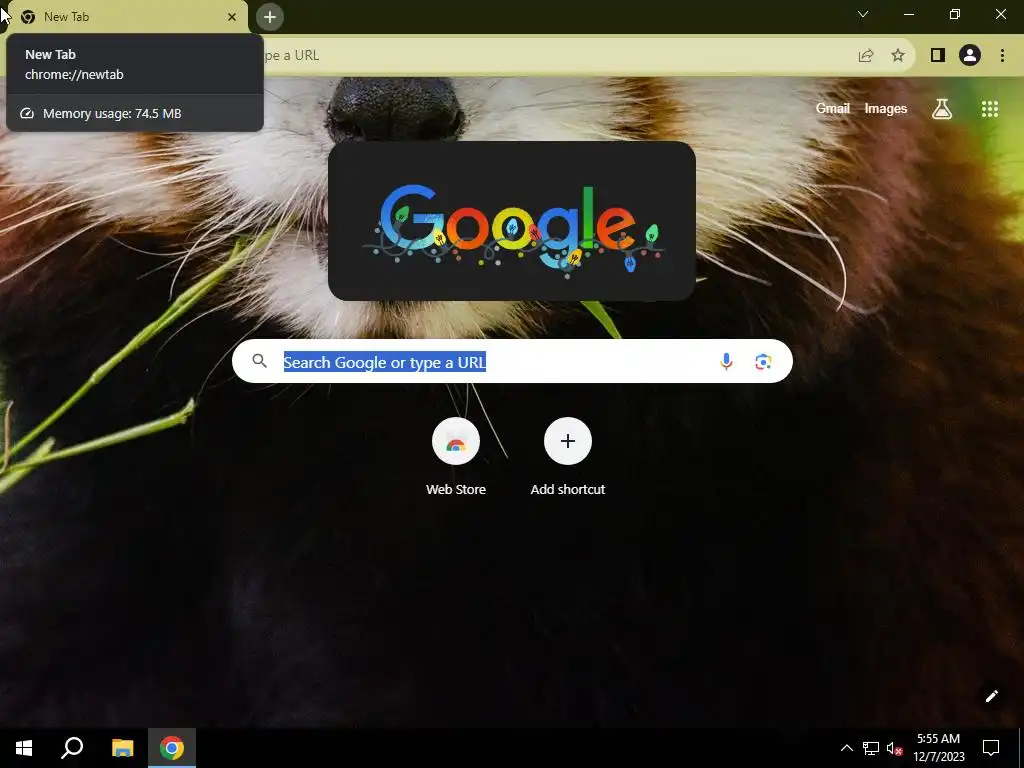Click the Chrome taskbar icon
Viewport: 1024px width, 768px height.
(x=172, y=748)
